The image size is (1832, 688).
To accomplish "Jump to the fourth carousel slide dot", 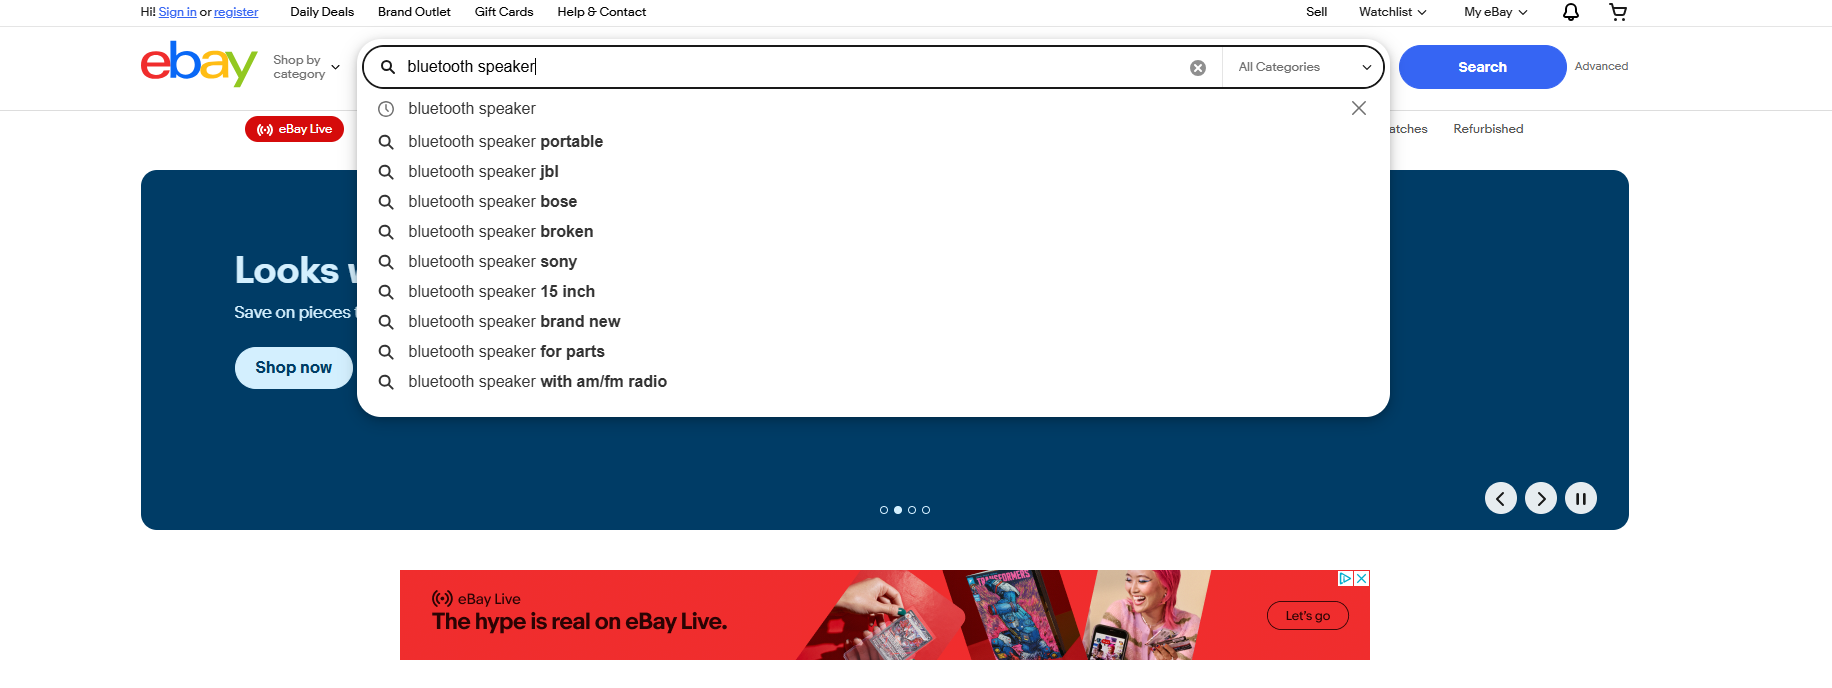I will (x=926, y=510).
